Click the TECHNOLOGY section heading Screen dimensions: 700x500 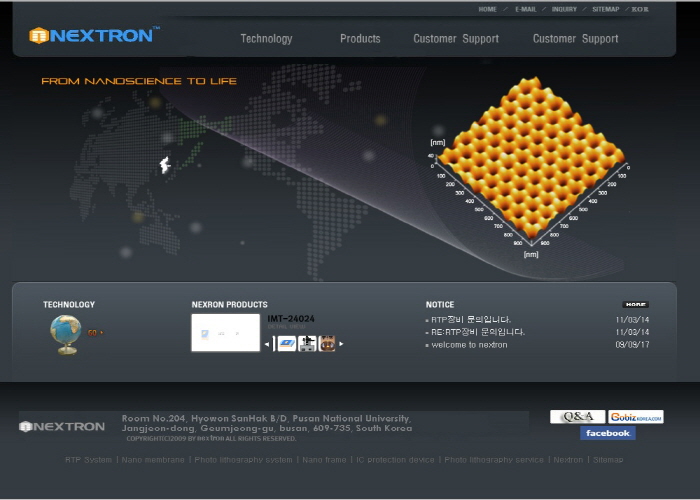(69, 304)
